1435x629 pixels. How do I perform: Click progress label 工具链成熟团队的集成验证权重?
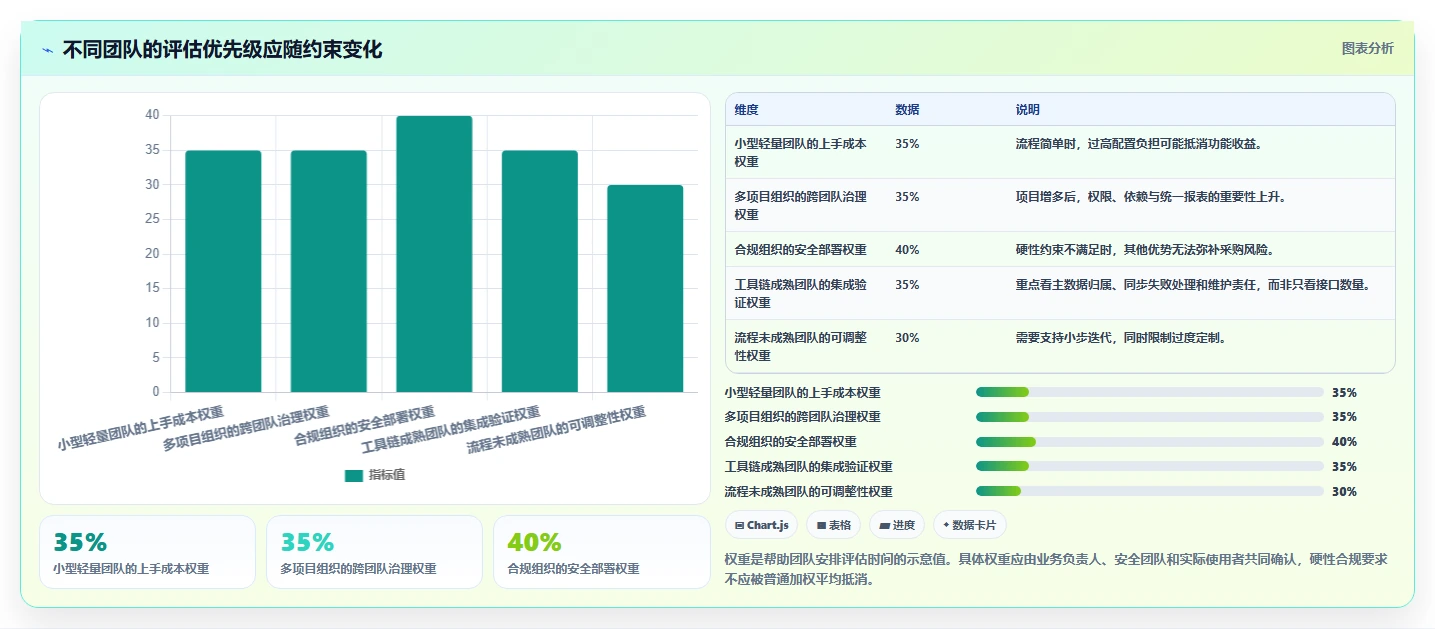click(809, 466)
